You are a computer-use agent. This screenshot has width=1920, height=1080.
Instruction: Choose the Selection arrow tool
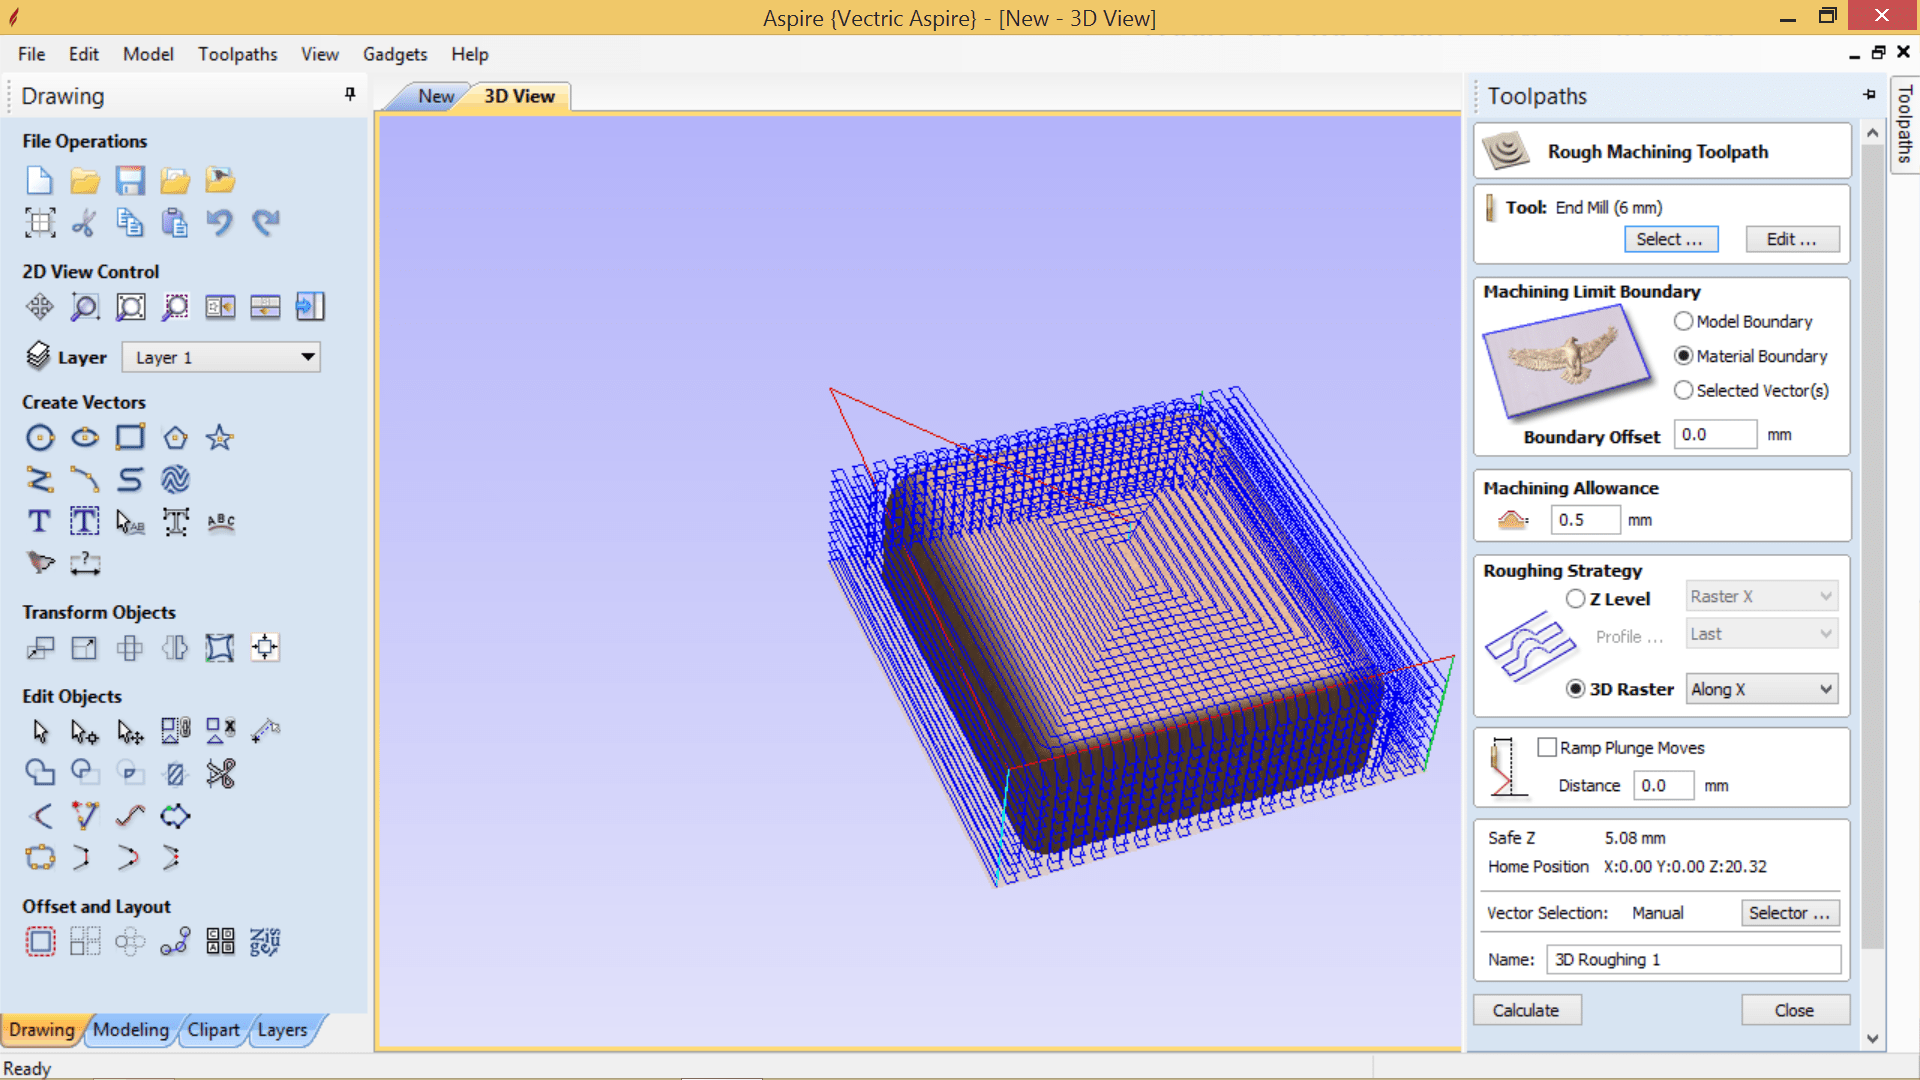40,732
